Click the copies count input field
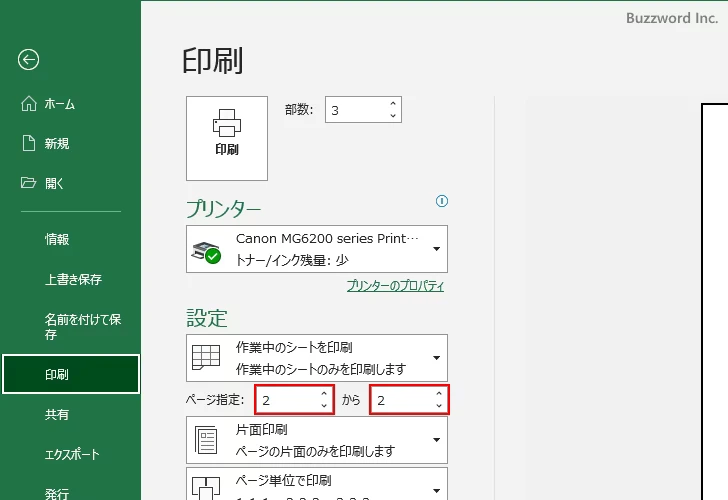 point(355,110)
